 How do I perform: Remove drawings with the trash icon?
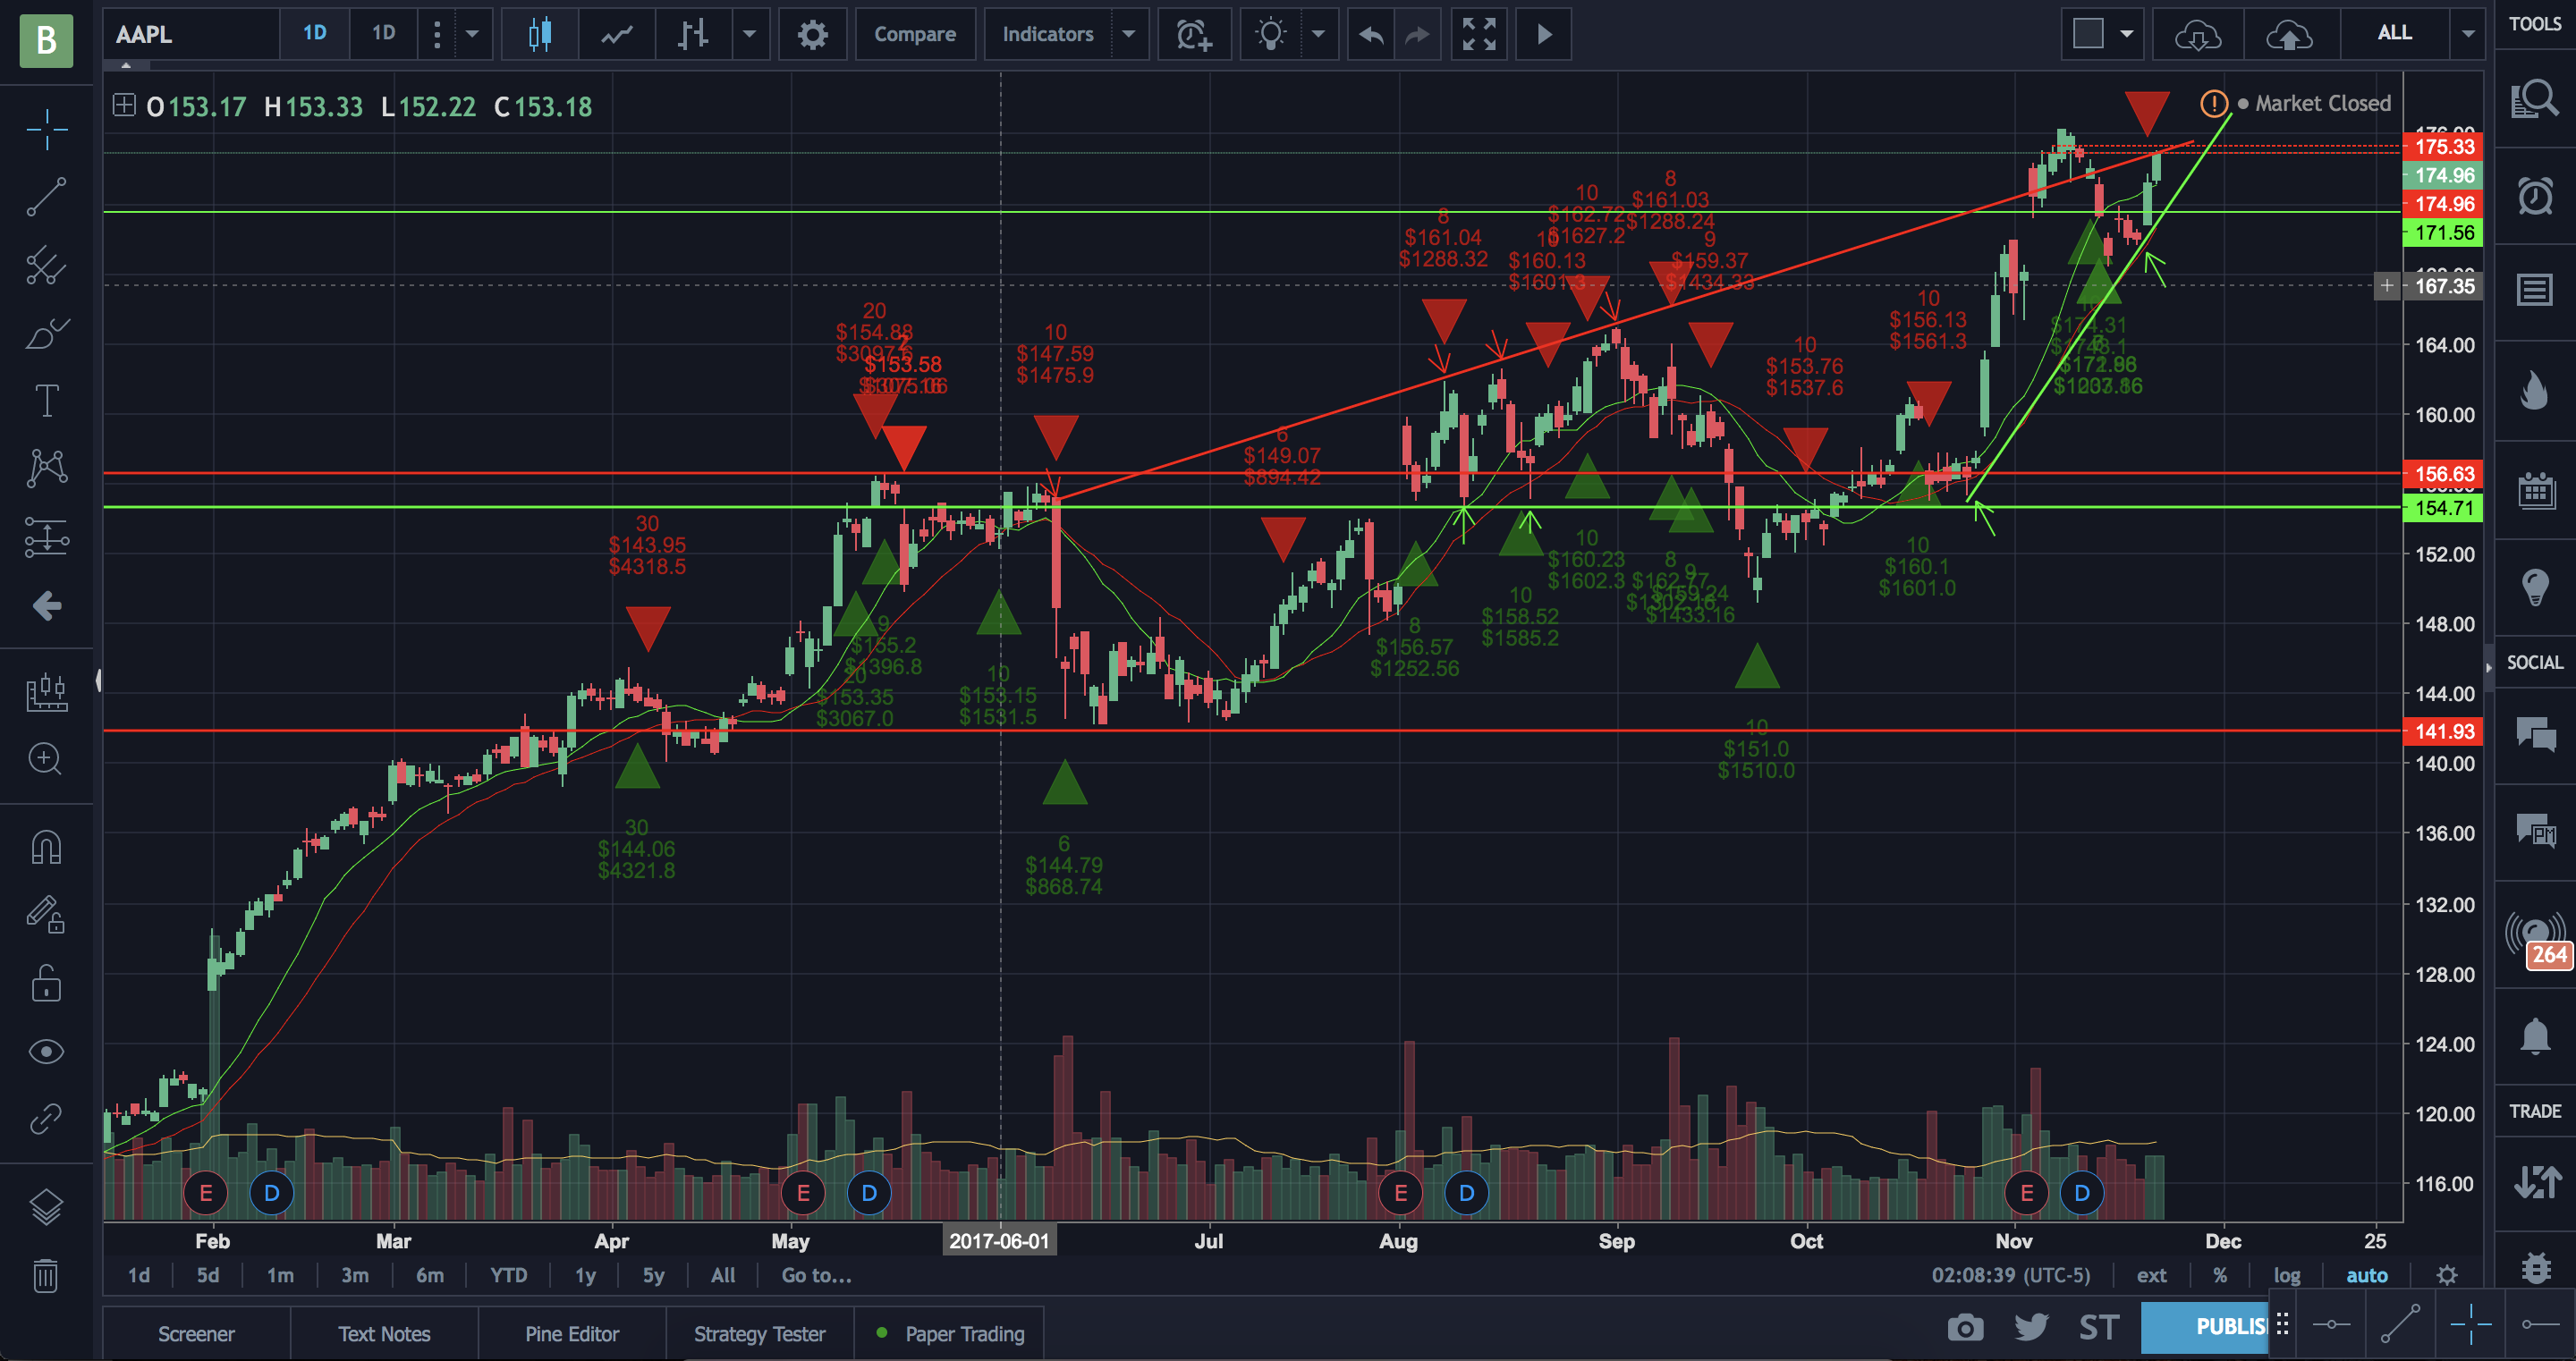pos(46,1276)
